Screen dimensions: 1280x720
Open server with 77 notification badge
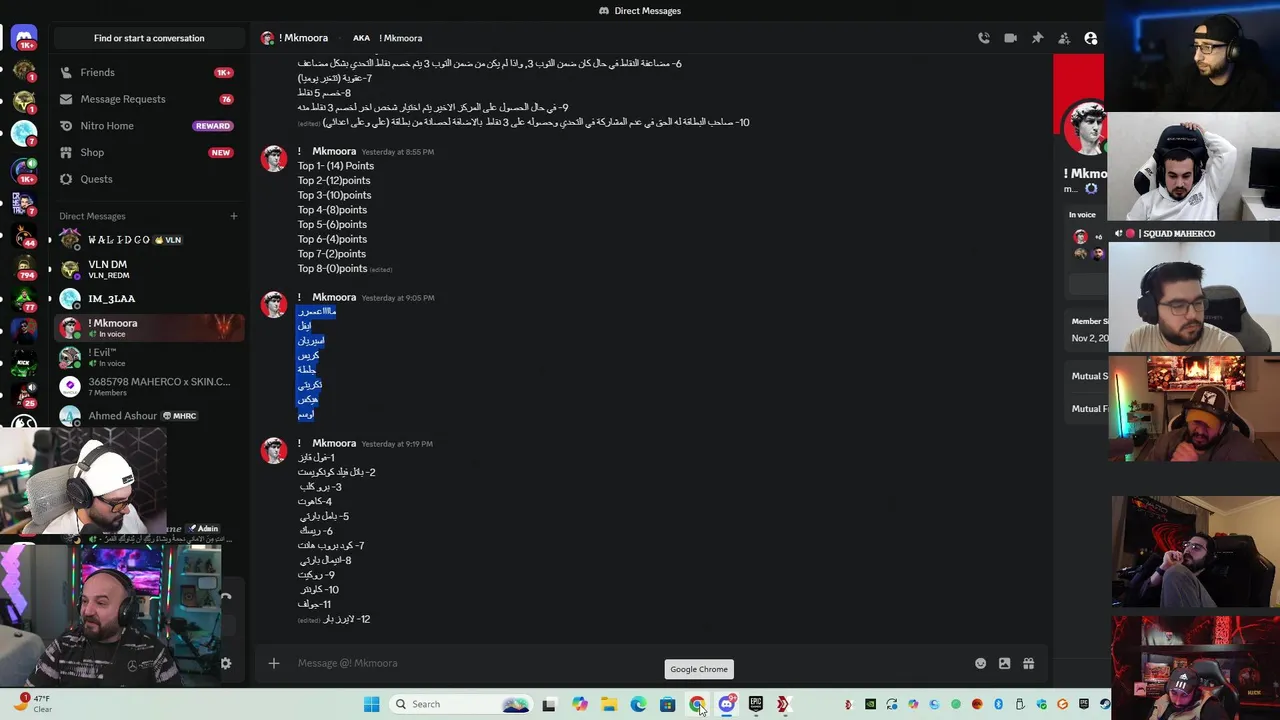click(24, 299)
